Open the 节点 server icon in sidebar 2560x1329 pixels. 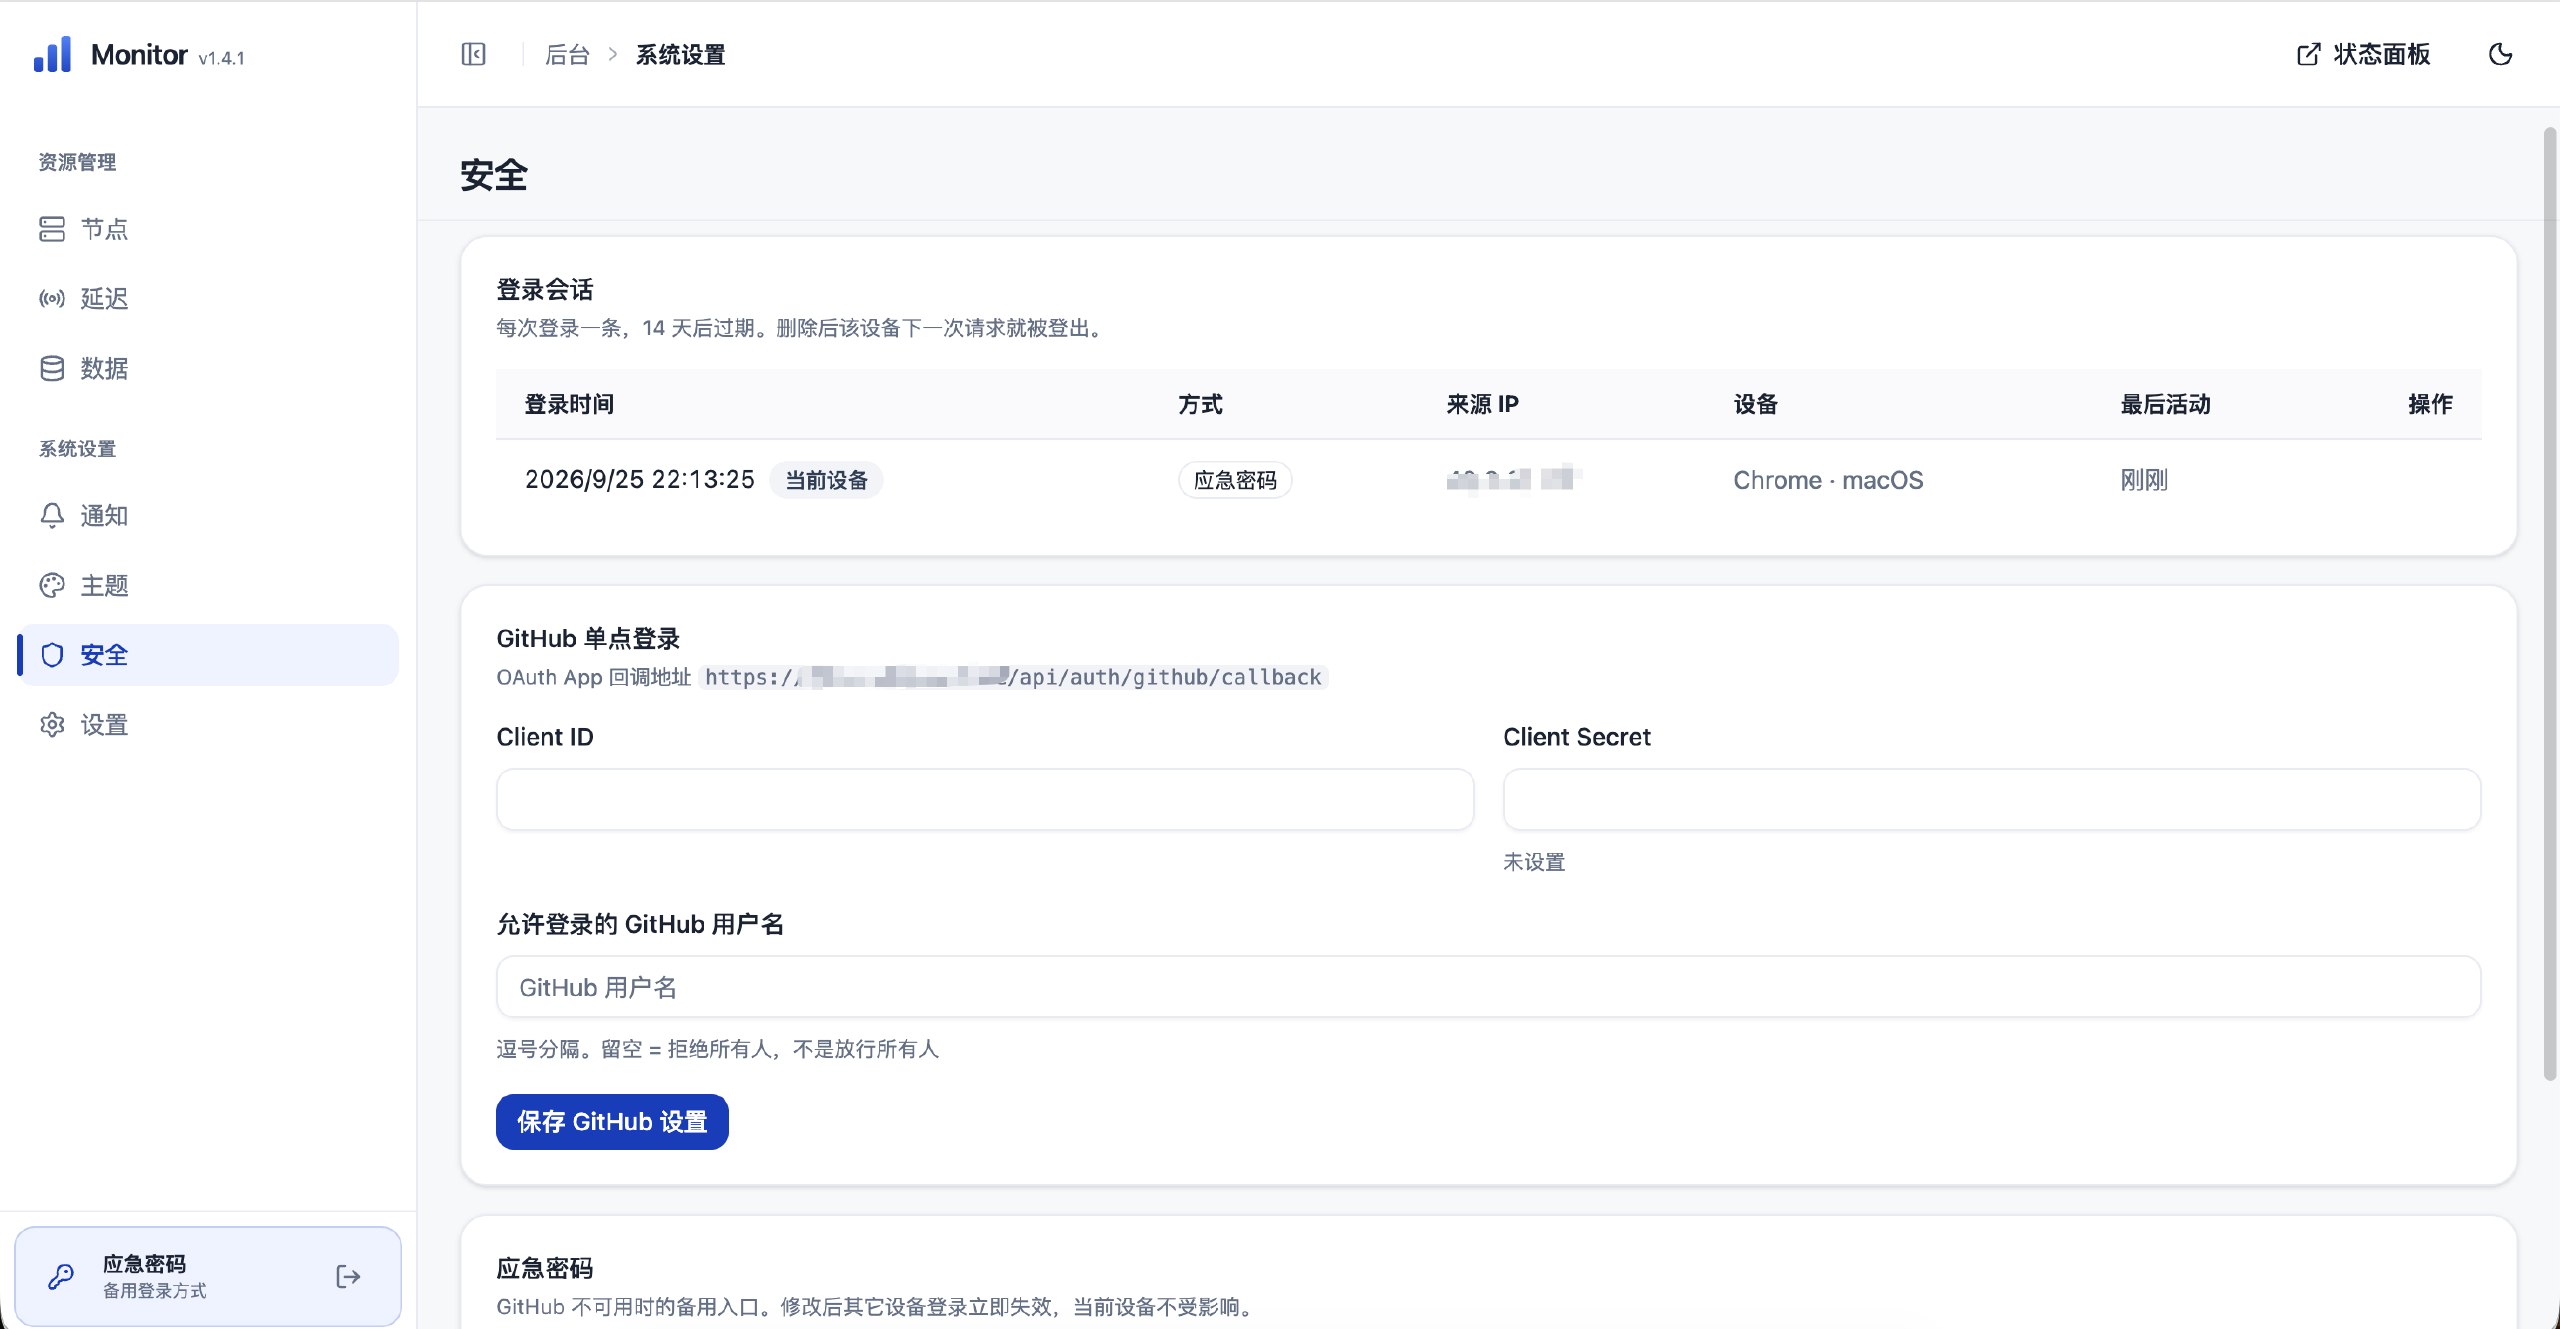[x=52, y=229]
